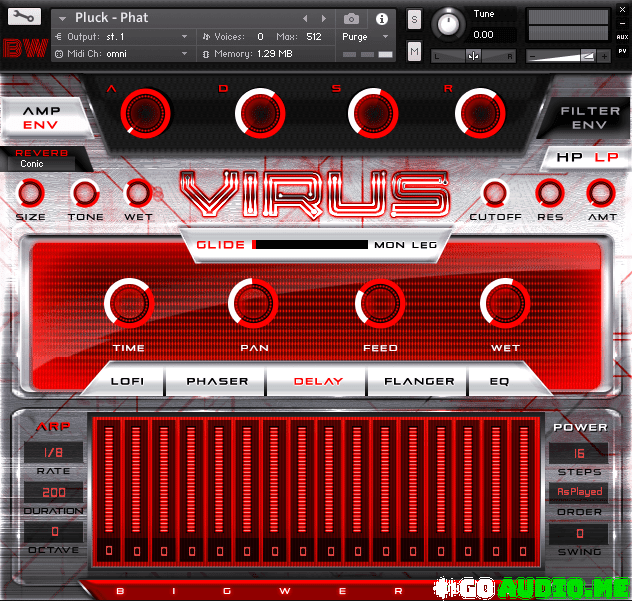The width and height of the screenshot is (632, 601).
Task: Mute the instrument with M button
Action: 415,51
